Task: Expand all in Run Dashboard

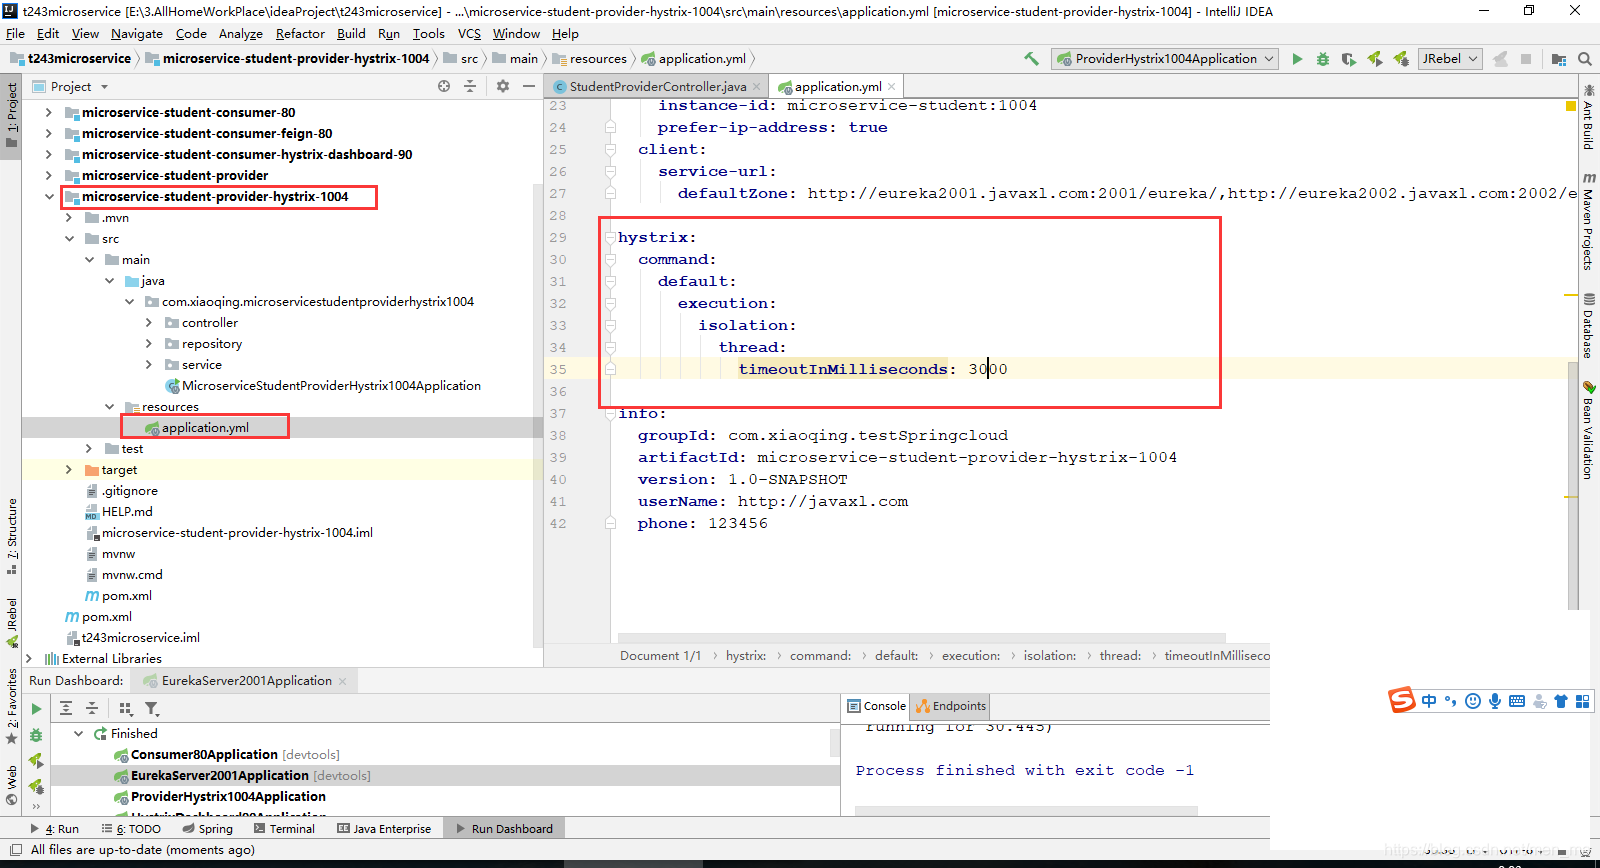Action: point(66,708)
